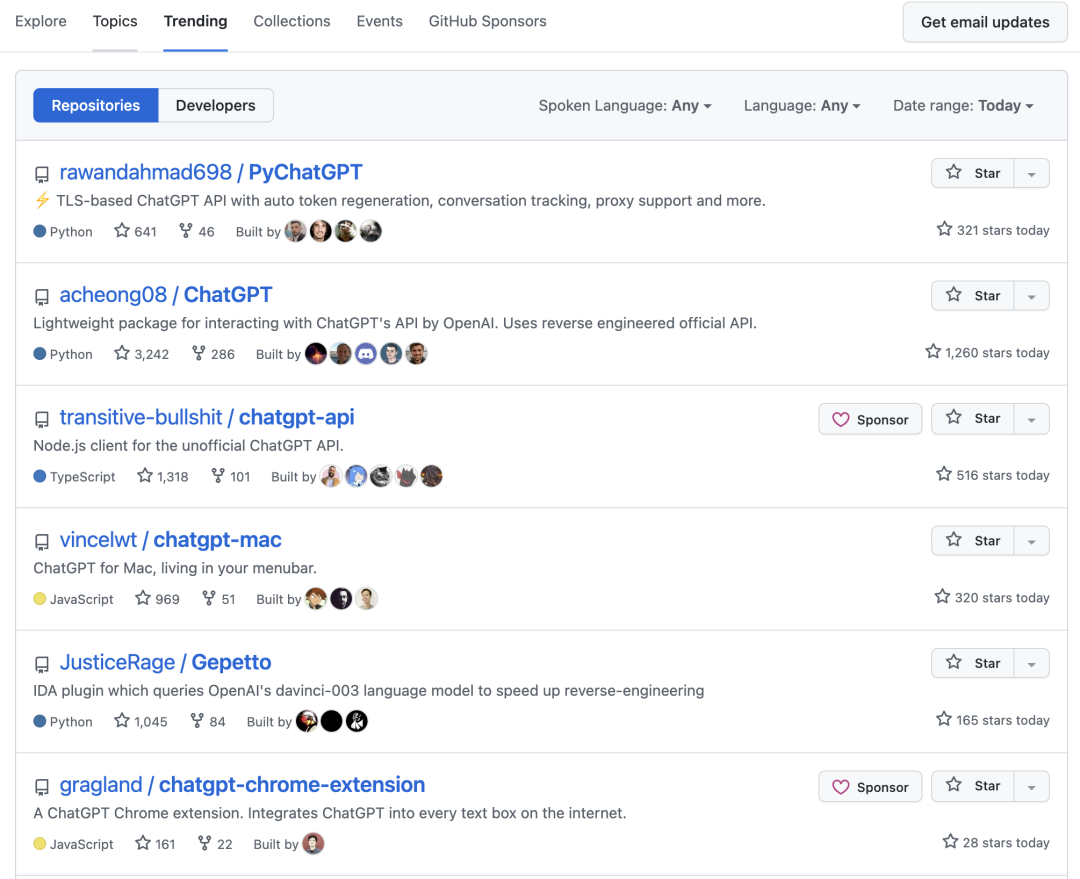
Task: Open the JusticeRage / Gepetto repository link
Action: (x=165, y=663)
